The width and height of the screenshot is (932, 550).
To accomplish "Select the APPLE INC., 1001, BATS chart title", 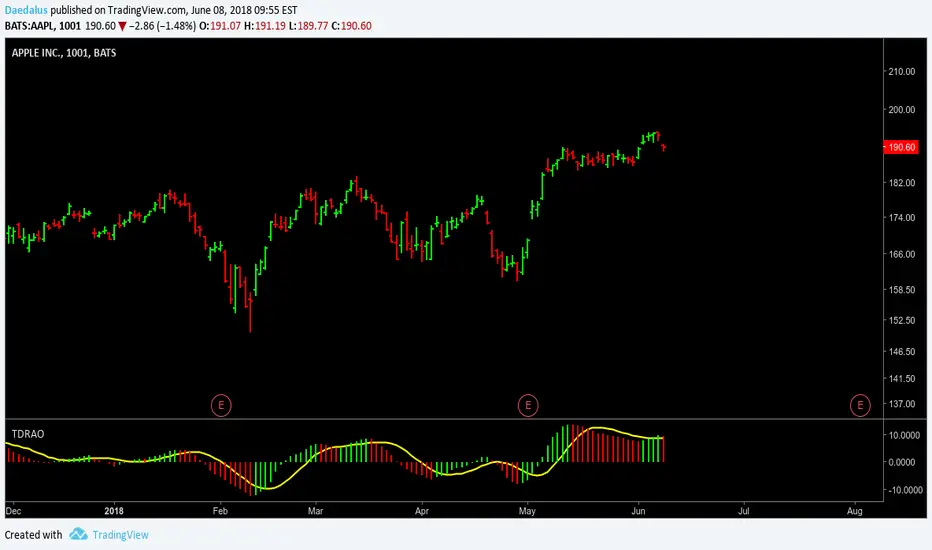I will 64,53.
